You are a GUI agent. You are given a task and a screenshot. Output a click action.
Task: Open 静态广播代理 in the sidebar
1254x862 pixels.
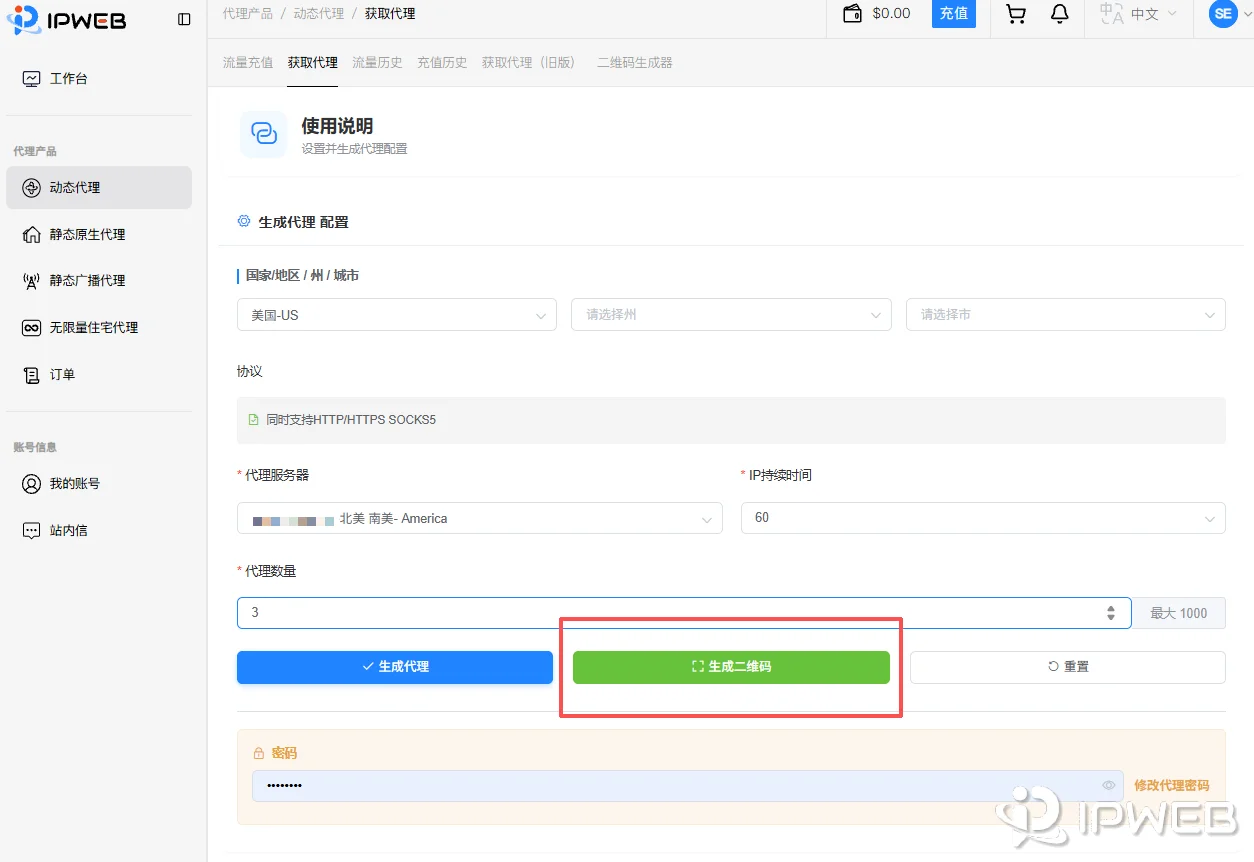pyautogui.click(x=99, y=281)
